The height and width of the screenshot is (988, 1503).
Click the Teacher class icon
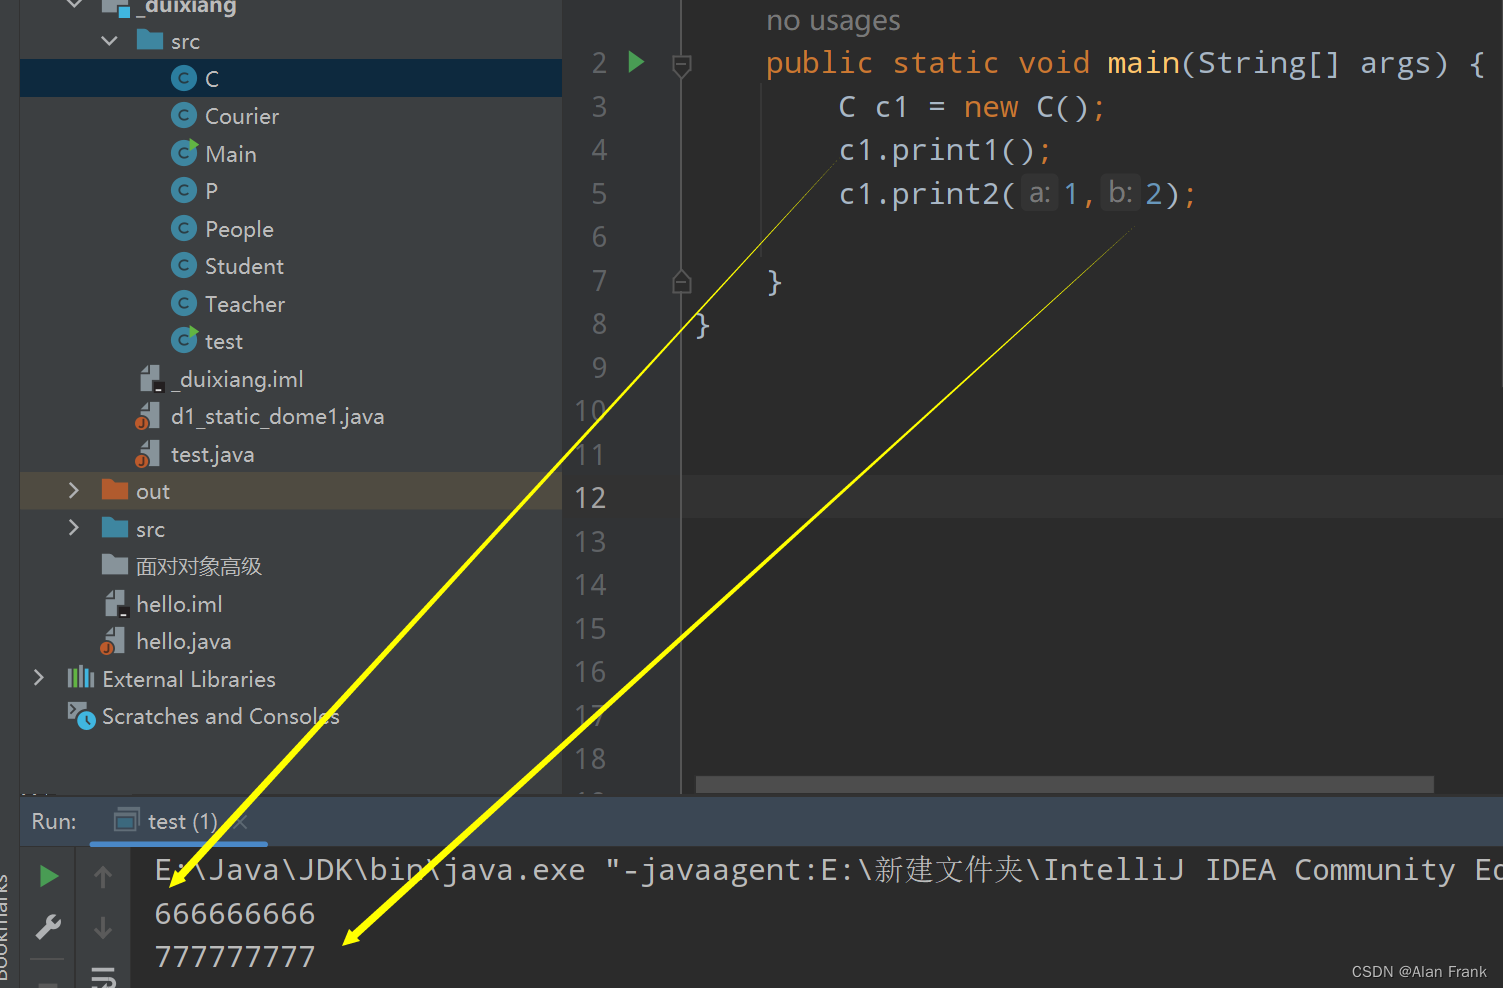(184, 304)
